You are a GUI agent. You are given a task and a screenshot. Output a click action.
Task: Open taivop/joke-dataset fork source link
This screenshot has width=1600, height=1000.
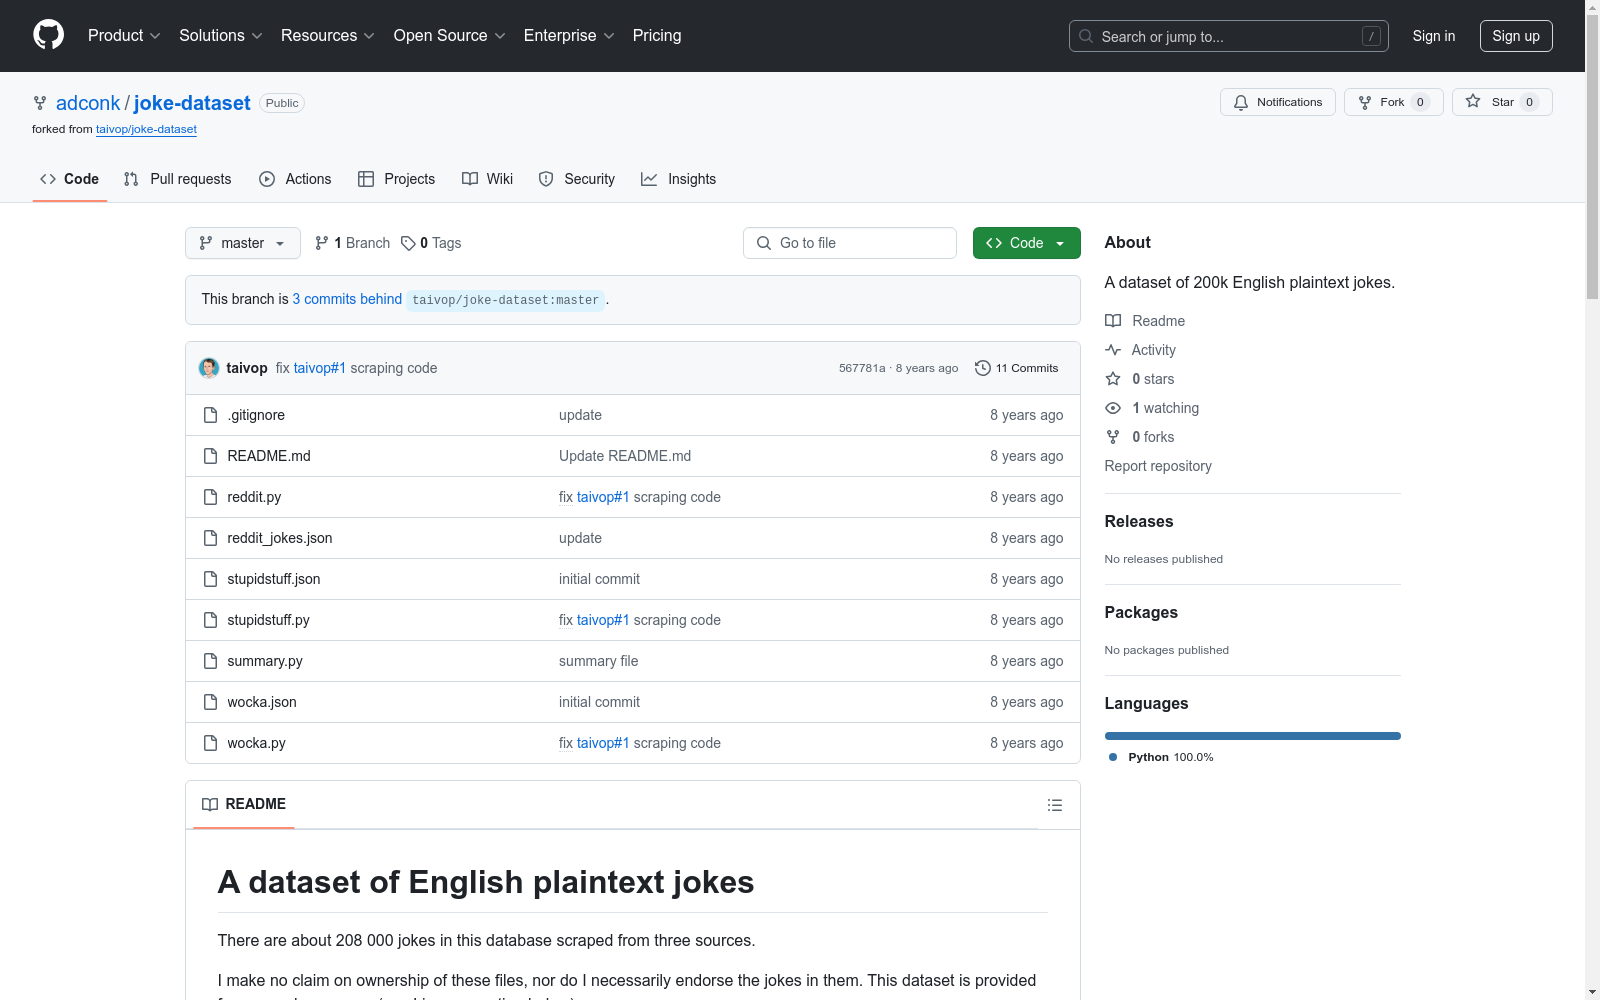[x=146, y=129]
